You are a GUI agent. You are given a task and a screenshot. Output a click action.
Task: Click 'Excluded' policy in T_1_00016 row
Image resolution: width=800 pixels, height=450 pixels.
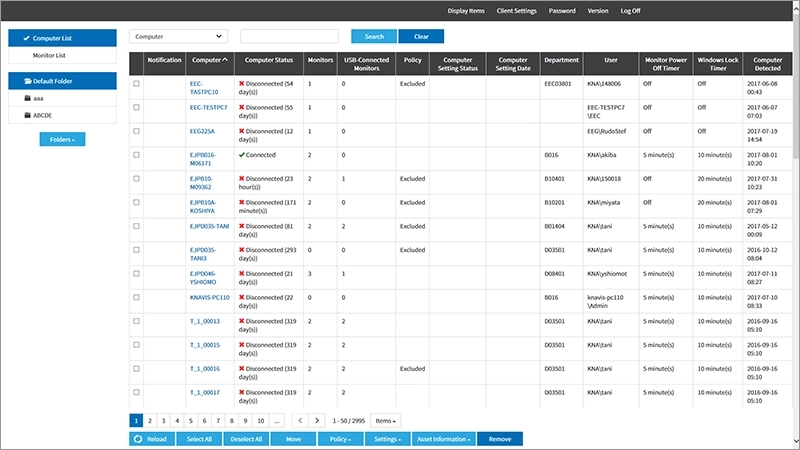(x=412, y=368)
